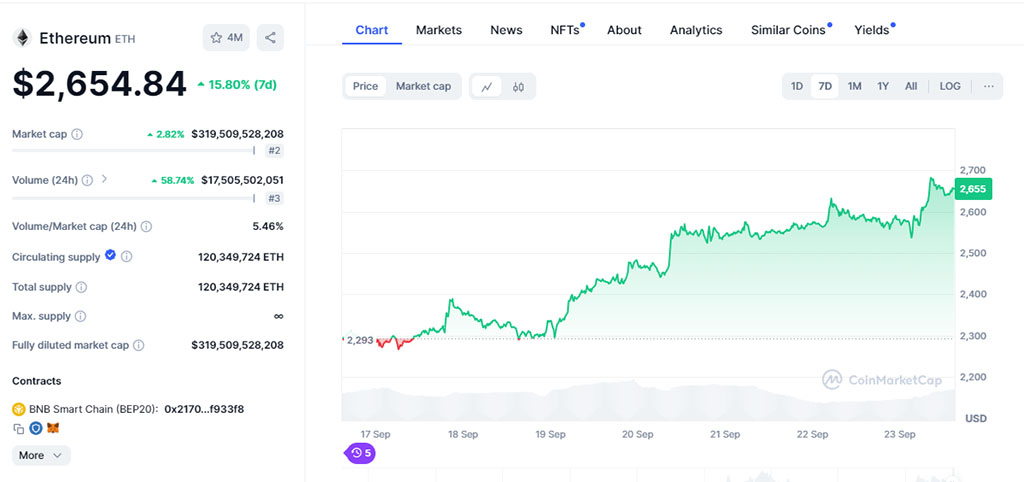The image size is (1024, 482).
Task: Click the purple history events badge
Action: pos(360,453)
